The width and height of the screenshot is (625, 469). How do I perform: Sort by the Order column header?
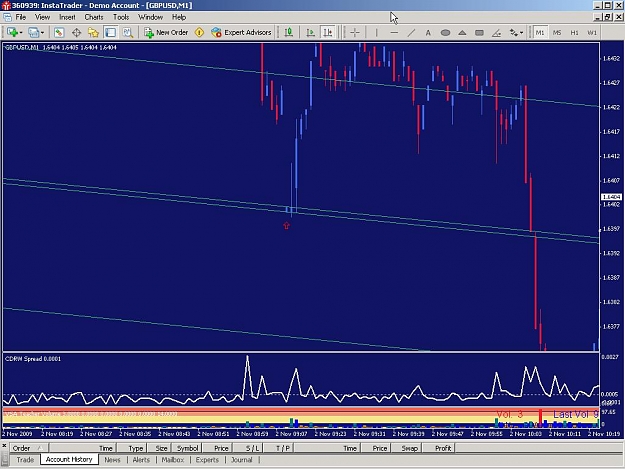point(29,448)
